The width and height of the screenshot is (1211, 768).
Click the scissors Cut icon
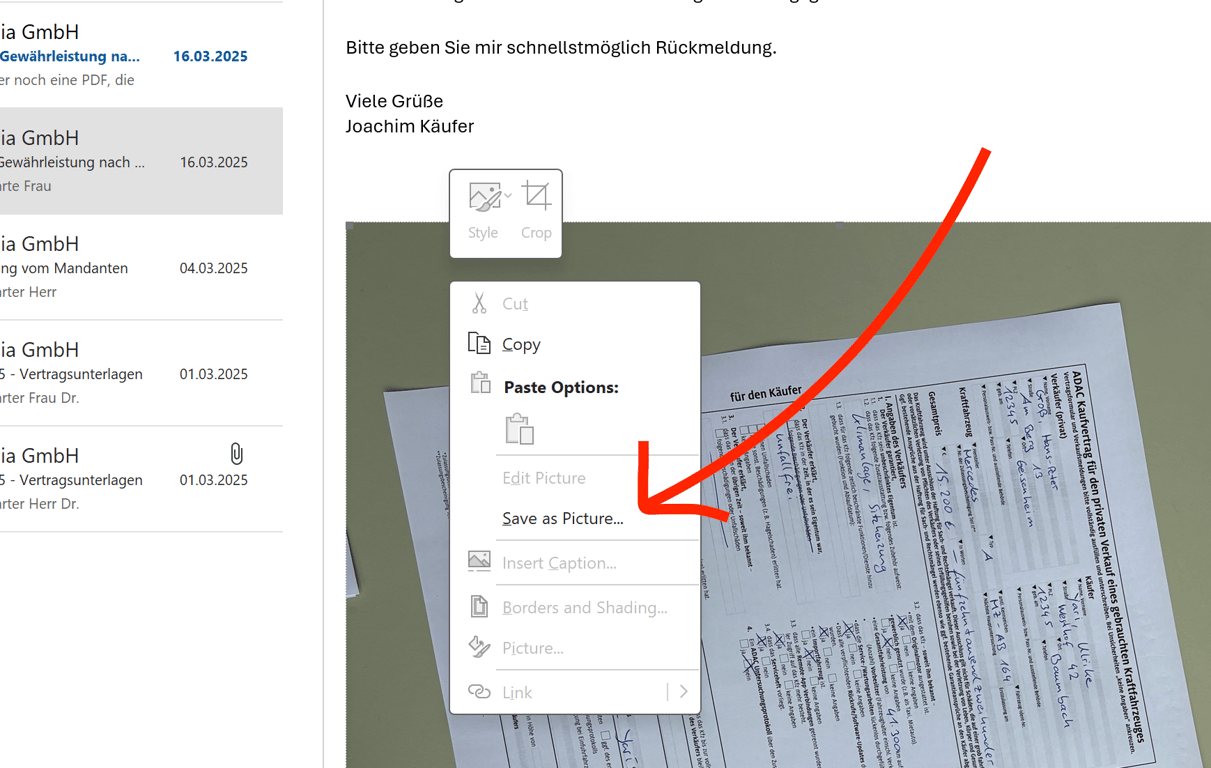tap(479, 303)
